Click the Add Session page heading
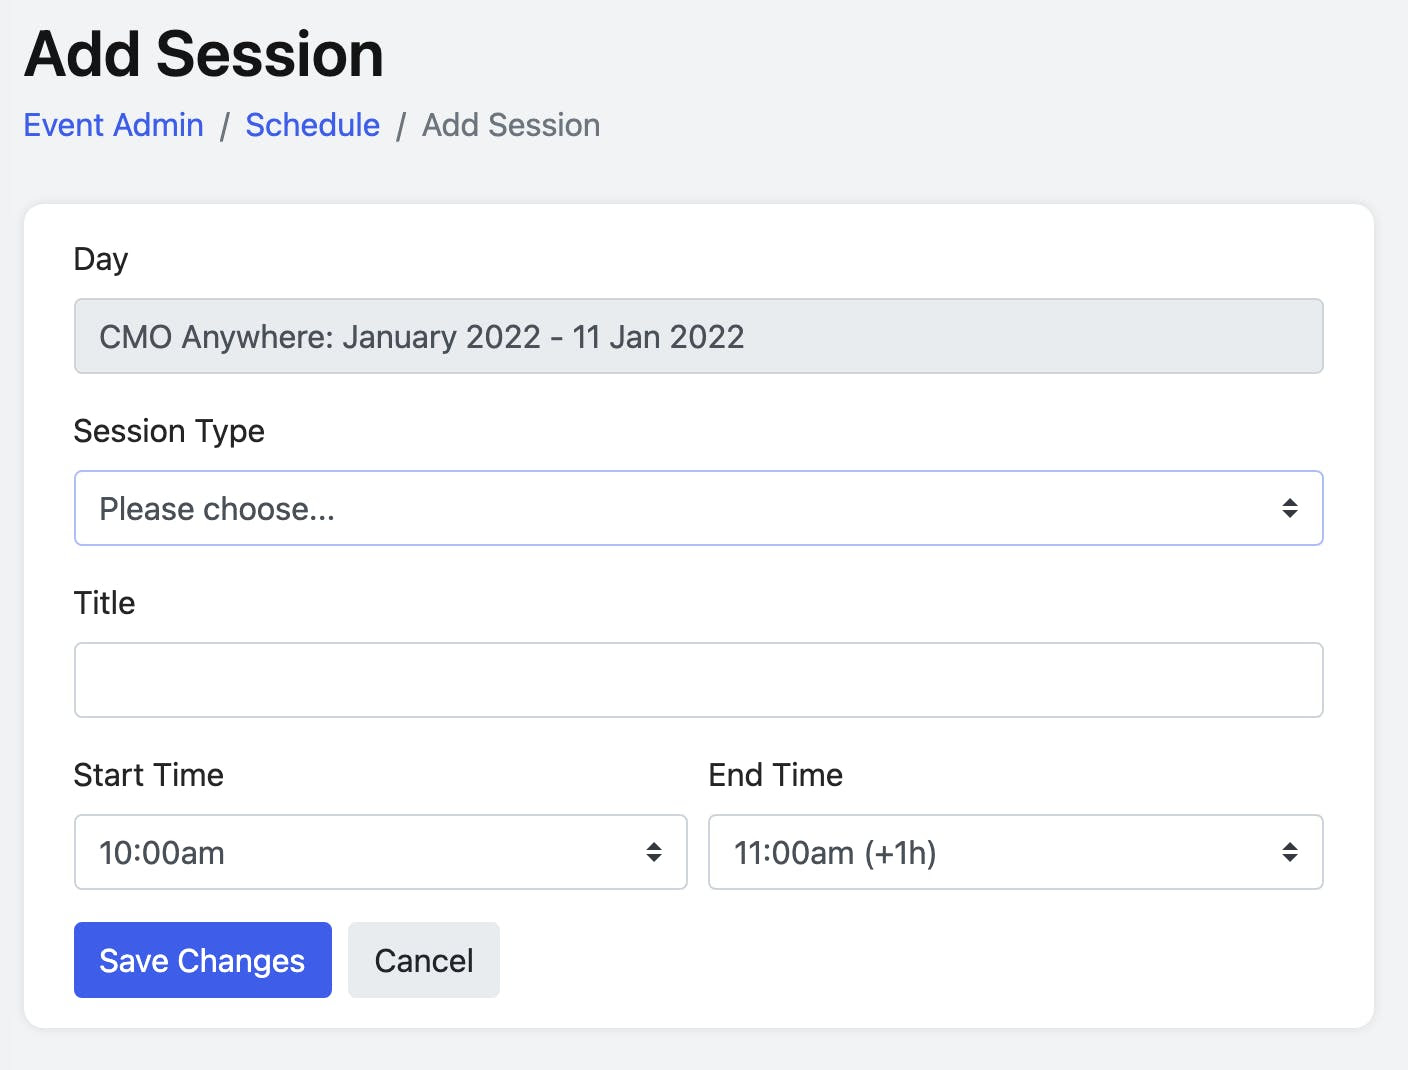1408x1070 pixels. 203,53
